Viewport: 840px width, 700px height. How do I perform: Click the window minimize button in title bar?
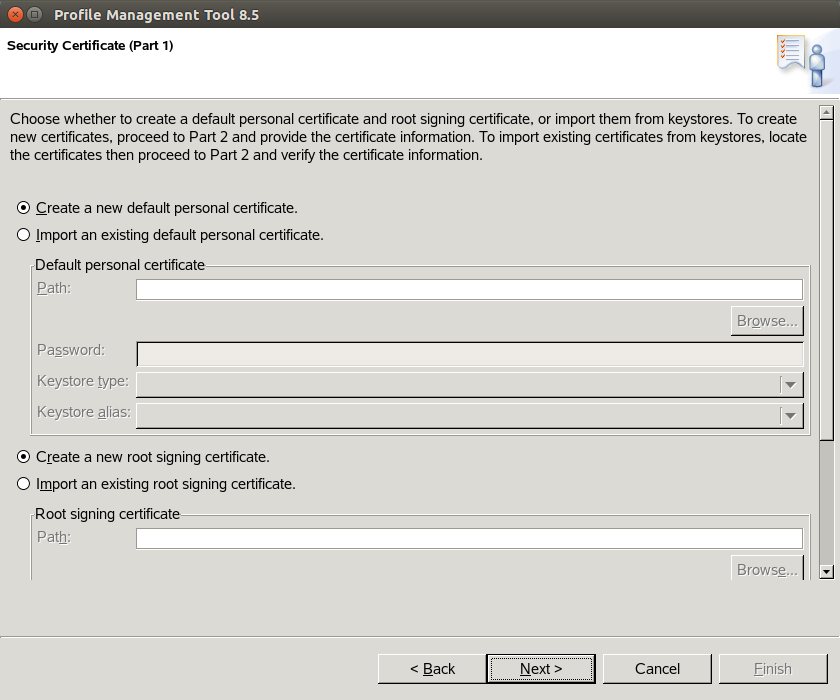pyautogui.click(x=34, y=14)
